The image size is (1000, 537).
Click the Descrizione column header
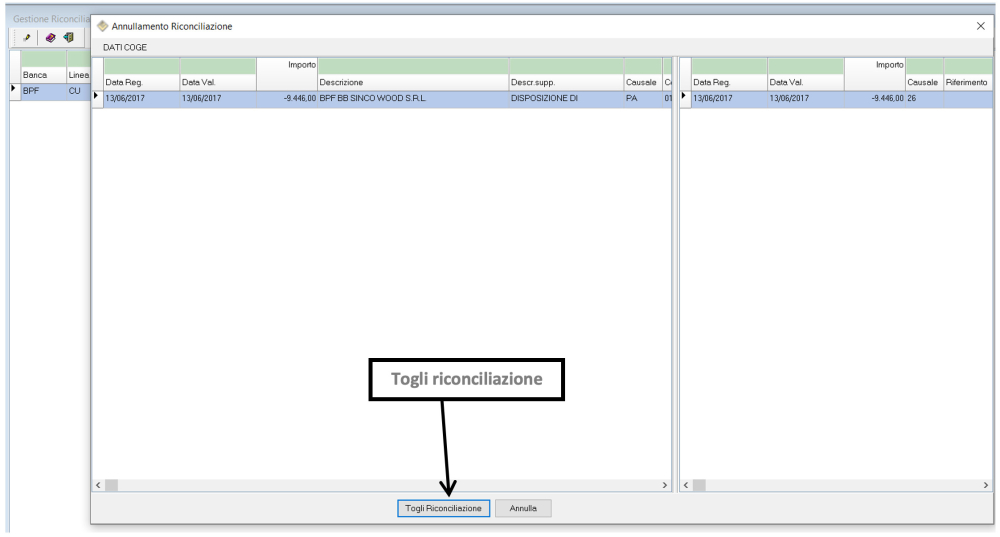pyautogui.click(x=410, y=82)
